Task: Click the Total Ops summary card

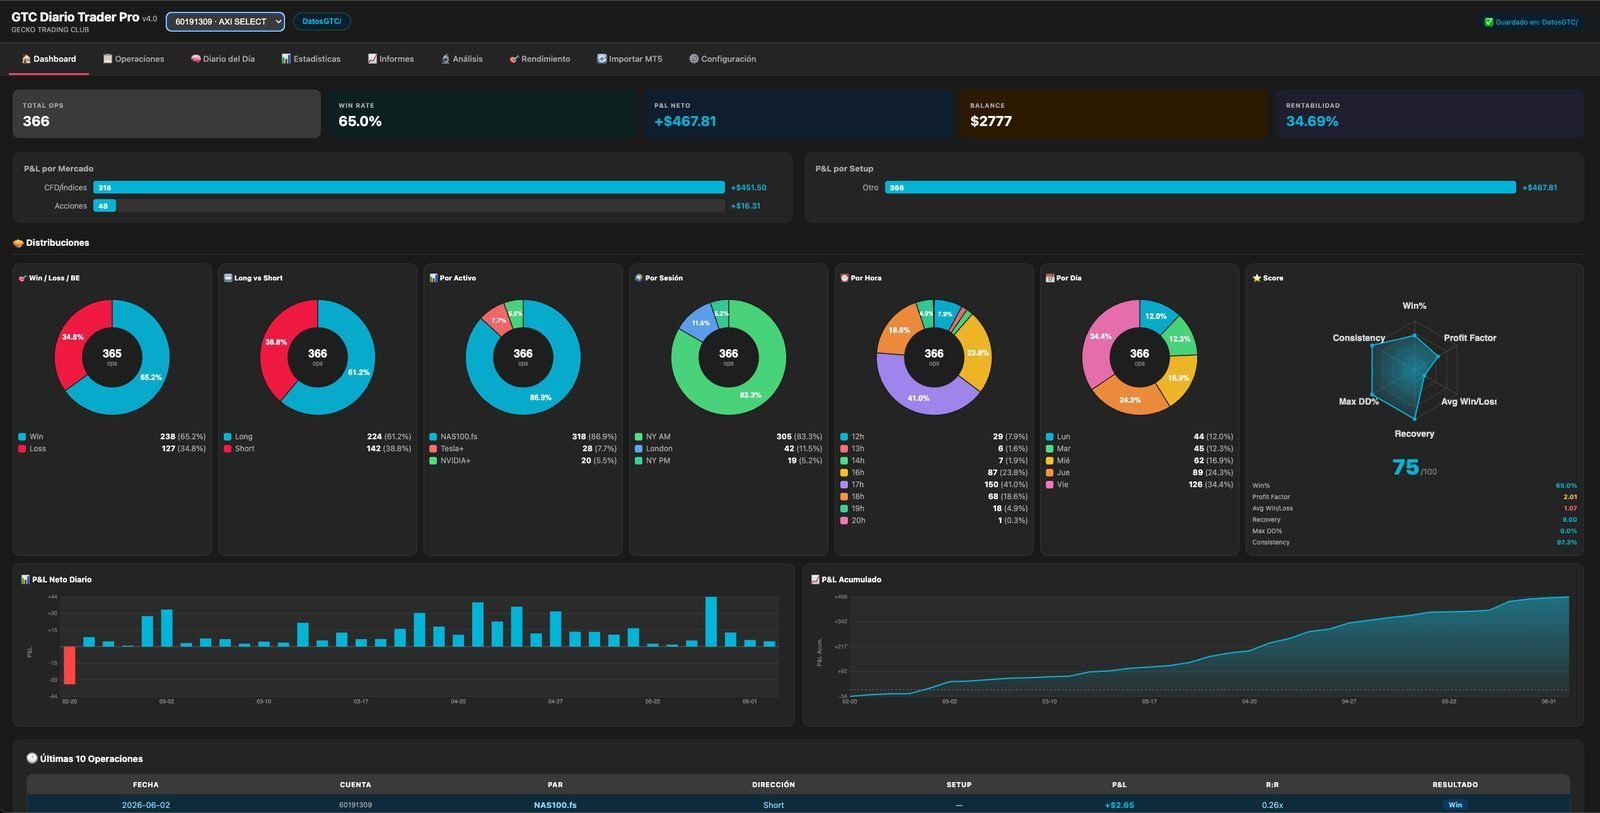Action: coord(167,114)
